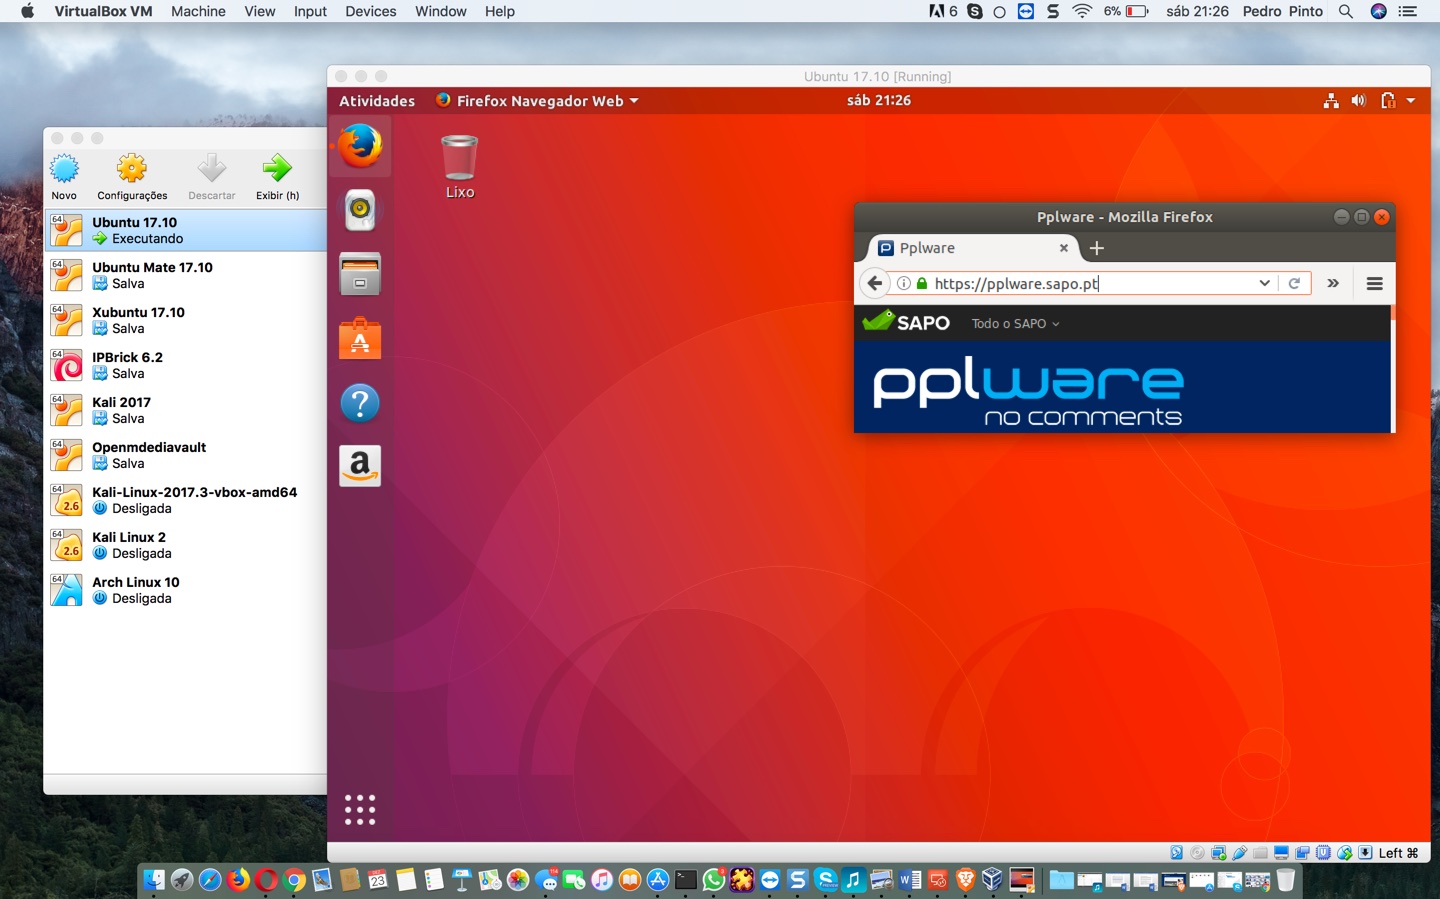Open the address bar history dropdown arrow

point(1265,283)
